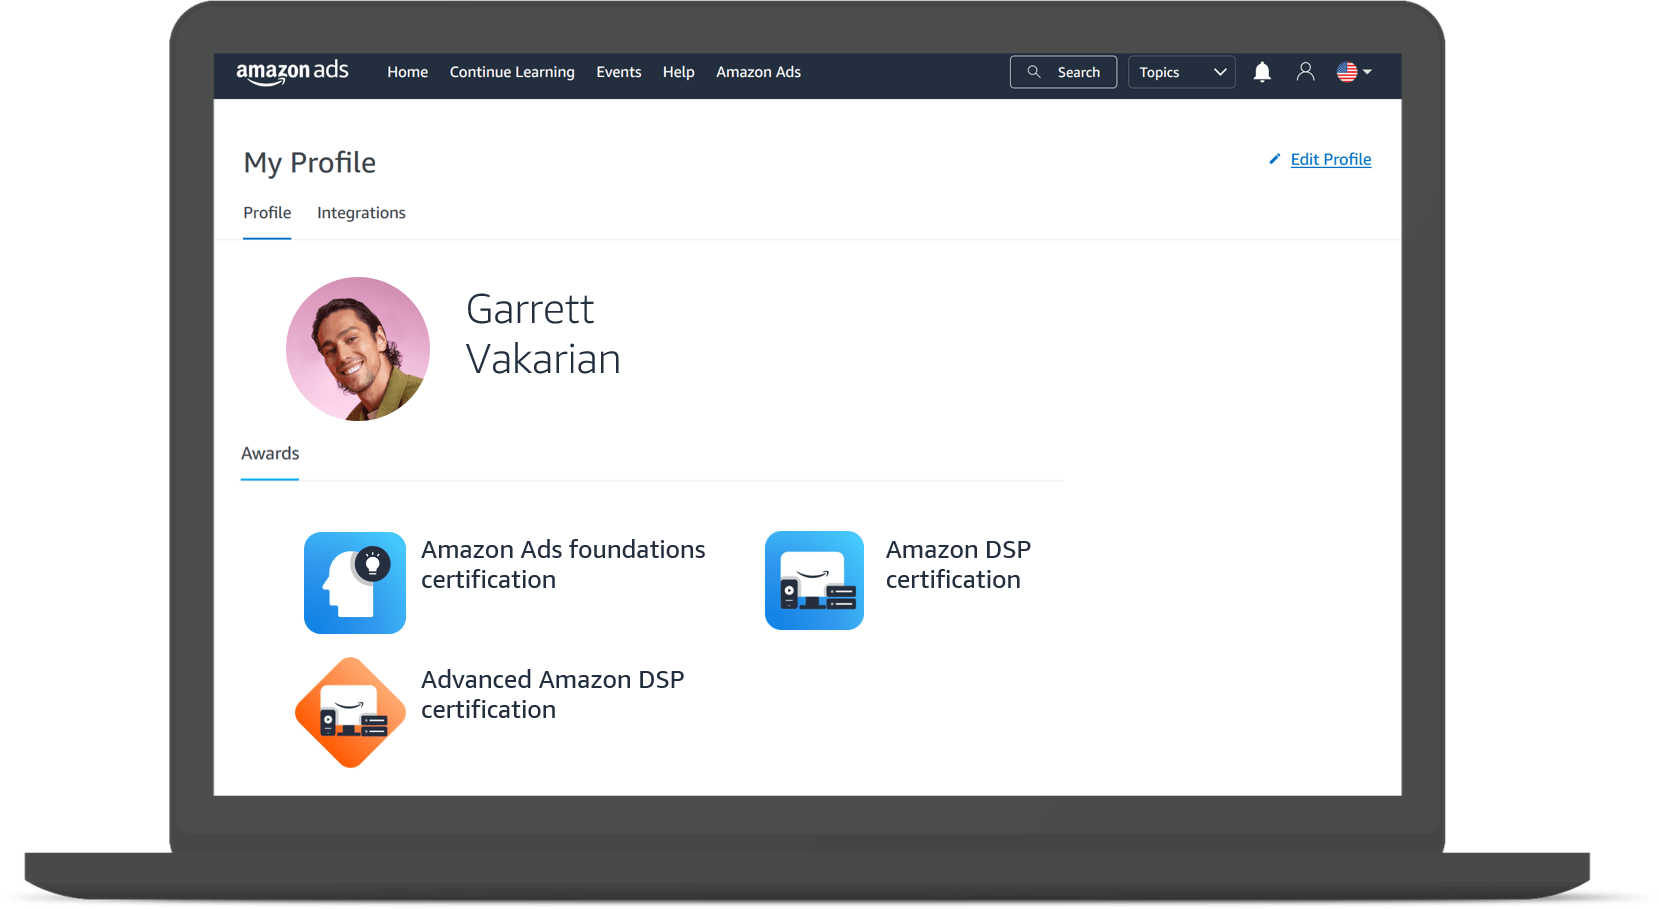Open the Help menu item
Image resolution: width=1659 pixels, height=909 pixels.
(679, 72)
